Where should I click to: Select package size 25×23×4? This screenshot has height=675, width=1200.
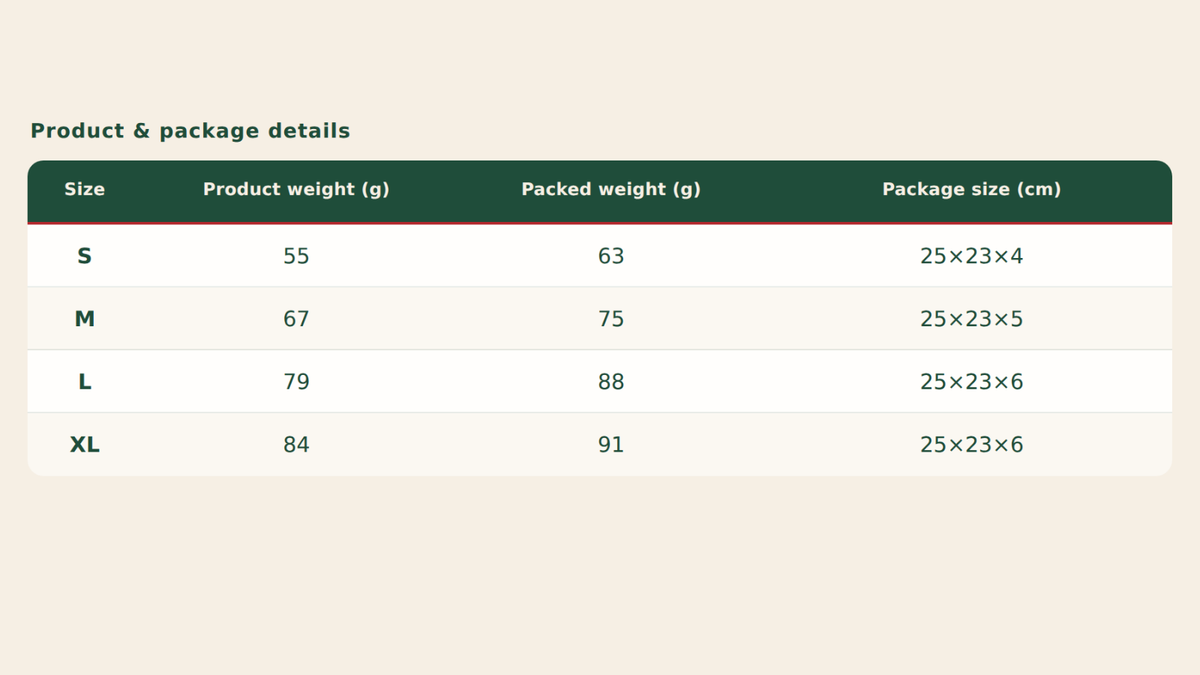coord(971,256)
